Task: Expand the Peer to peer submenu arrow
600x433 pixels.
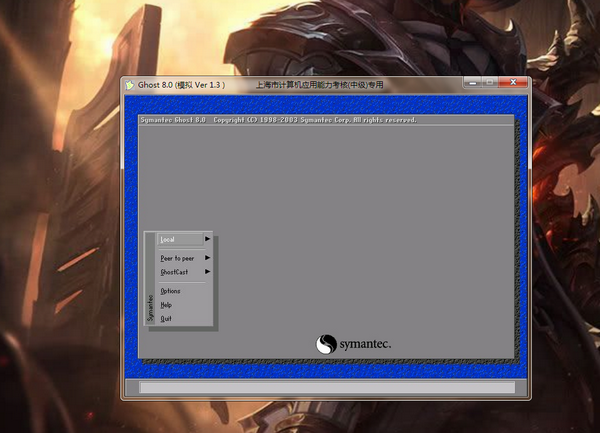Action: [x=207, y=258]
